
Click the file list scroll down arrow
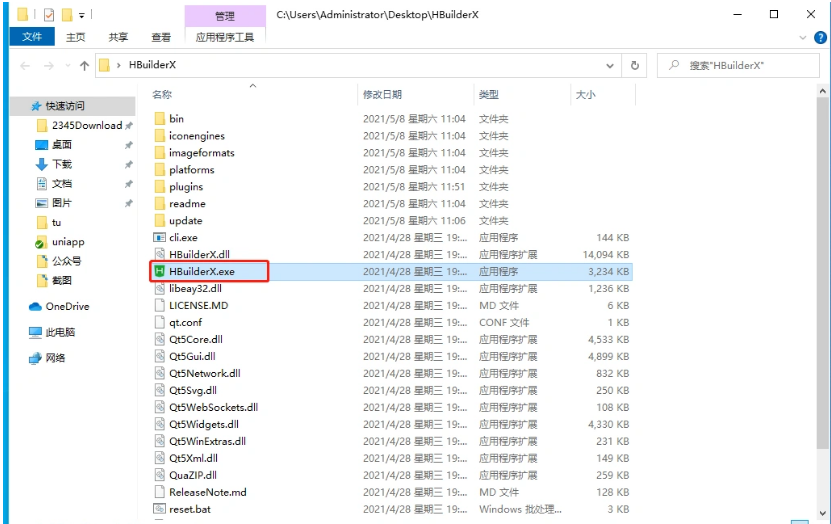point(823,513)
